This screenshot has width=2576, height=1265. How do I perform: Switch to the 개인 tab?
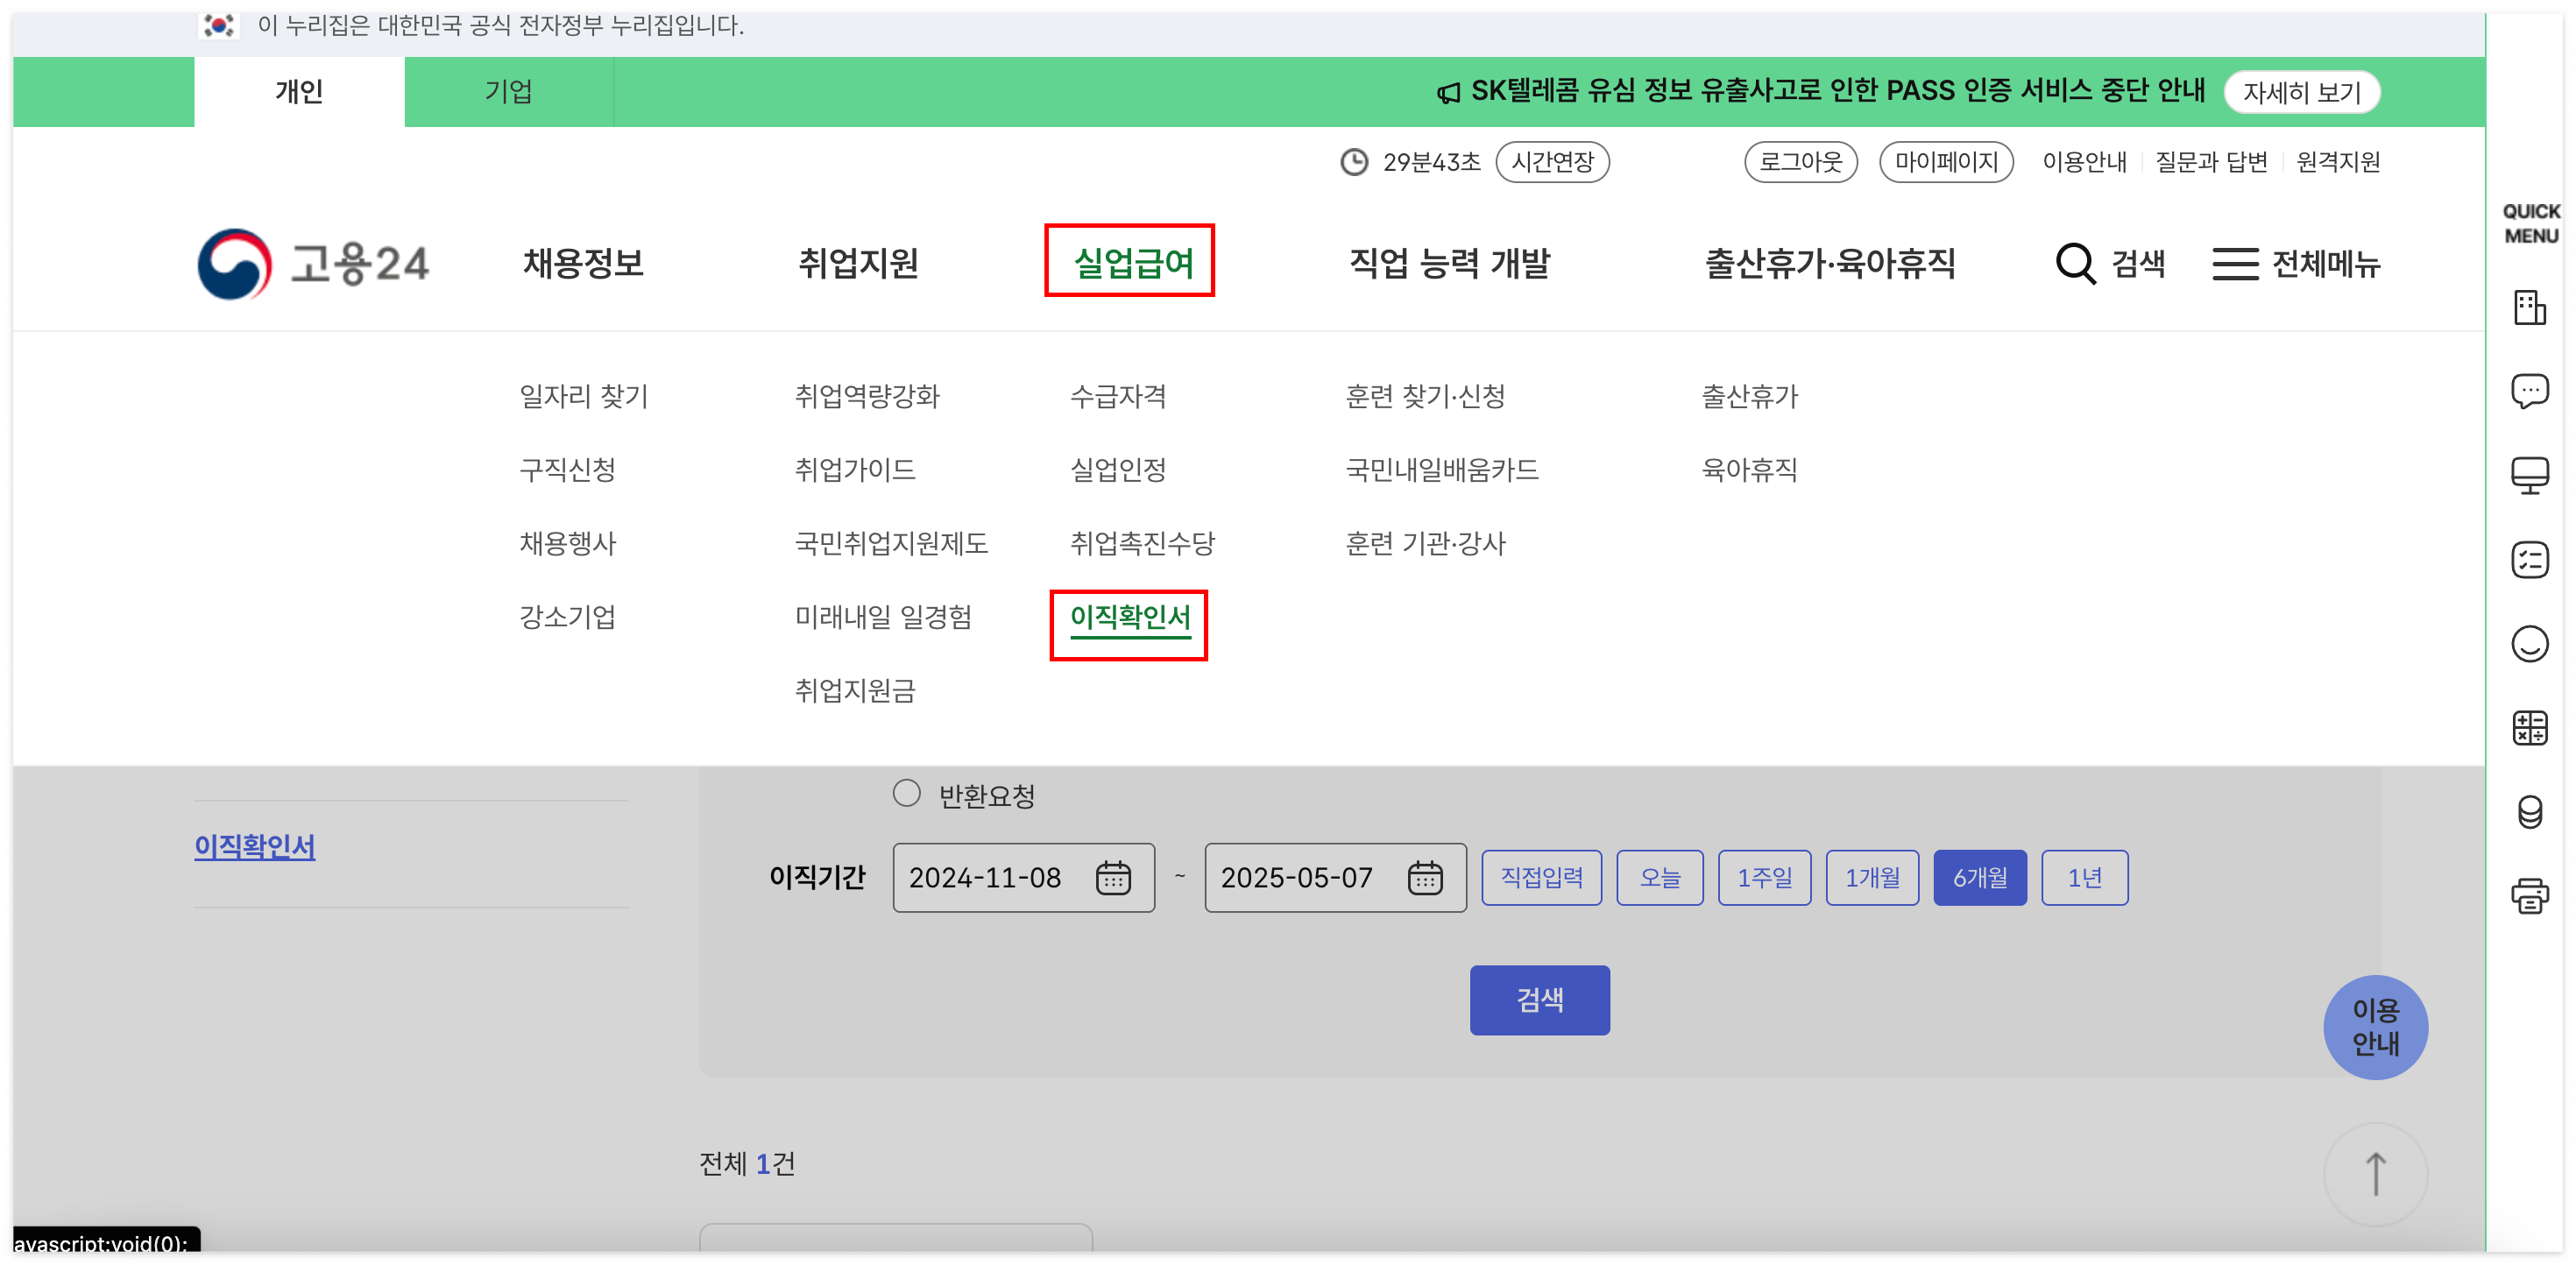point(299,92)
